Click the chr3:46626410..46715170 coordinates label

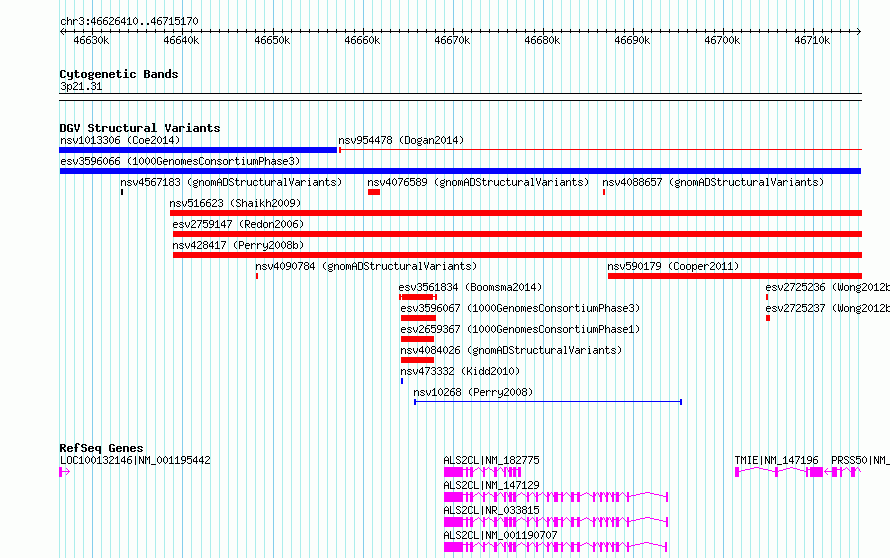129,22
